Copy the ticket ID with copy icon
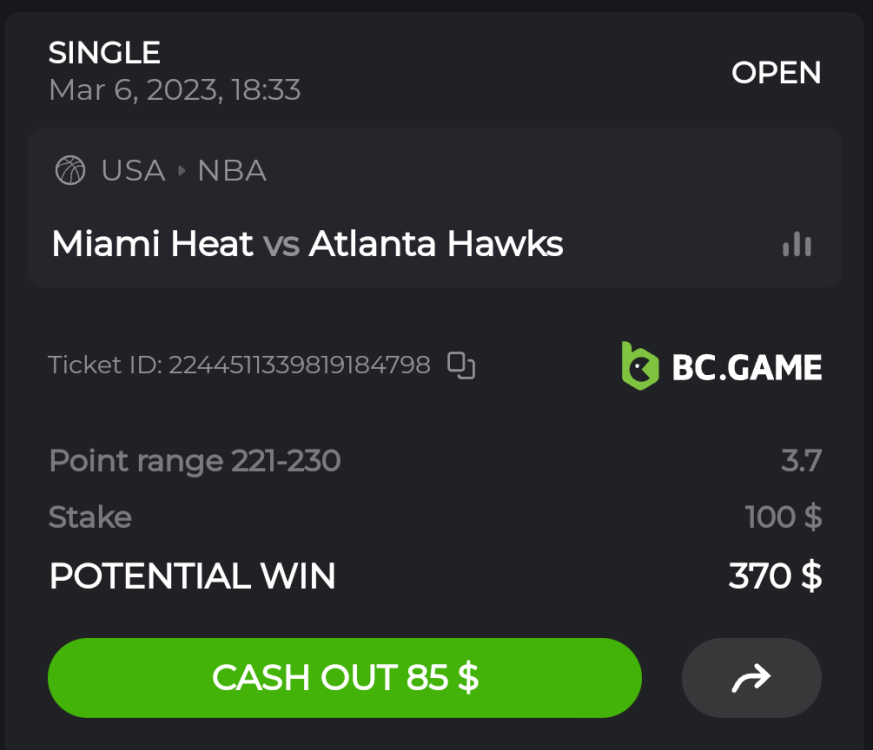 [461, 366]
